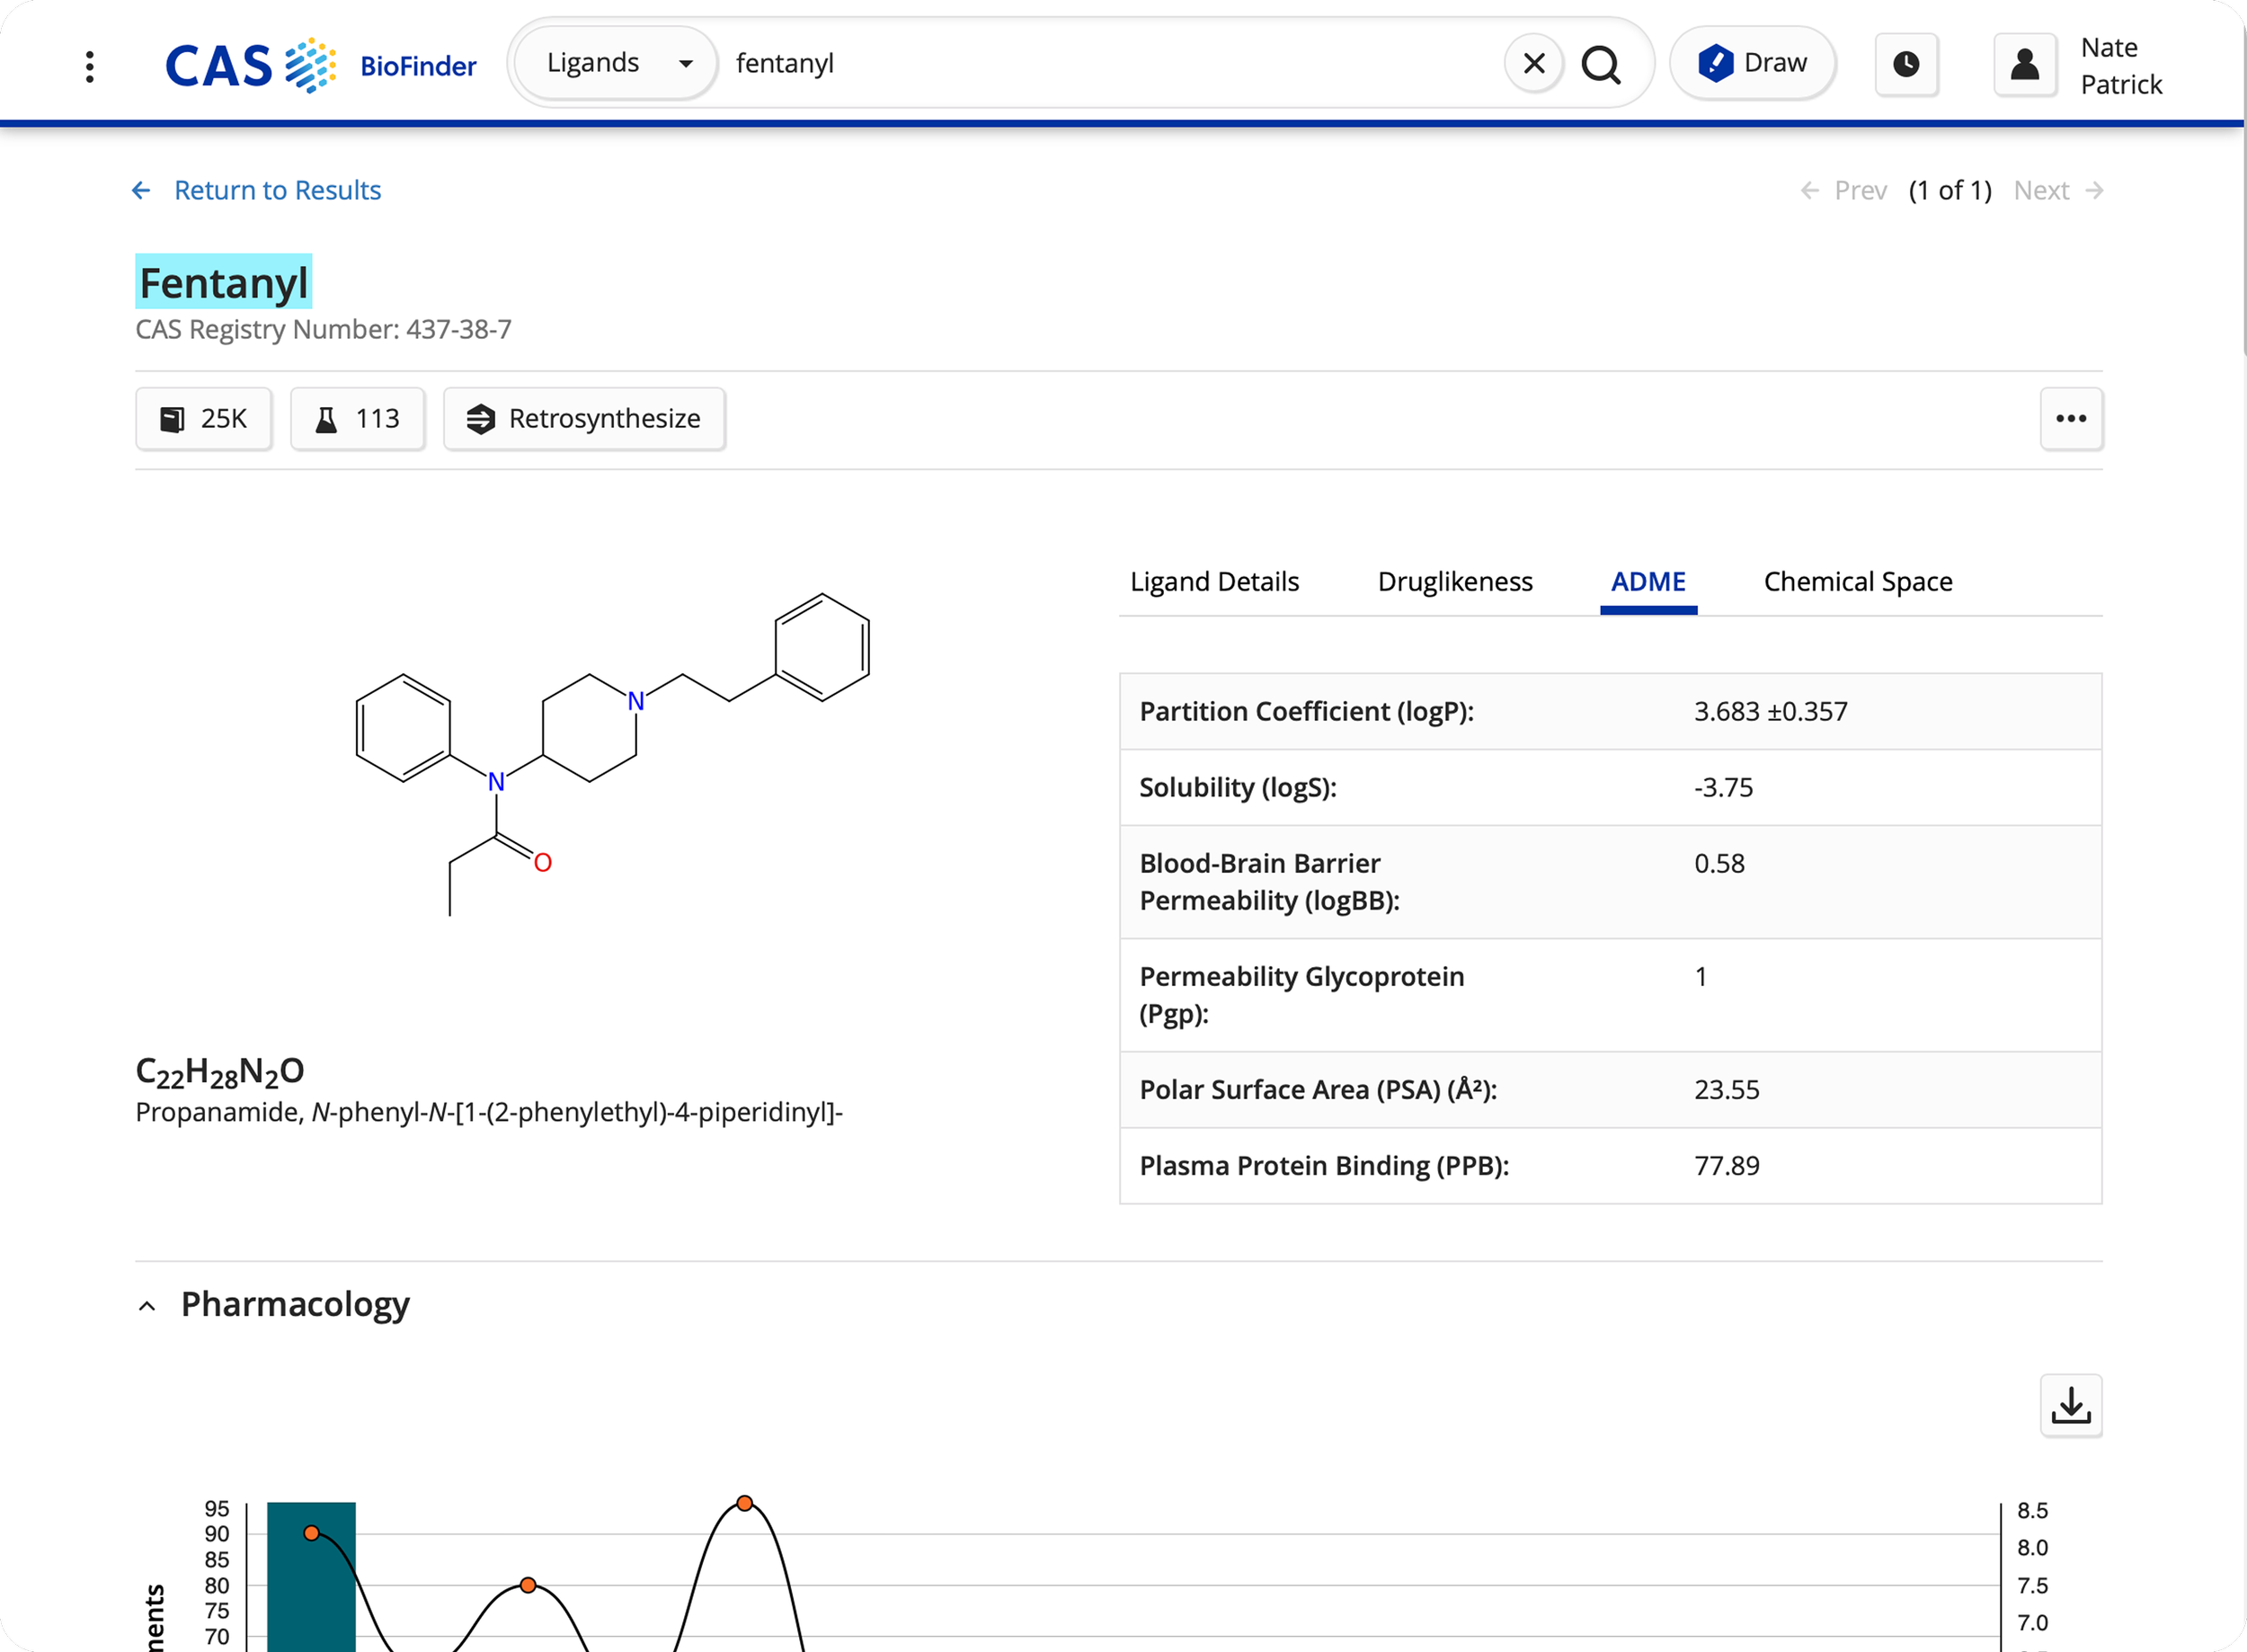This screenshot has width=2247, height=1652.
Task: Run the search with the magnifier icon
Action: 1602,63
